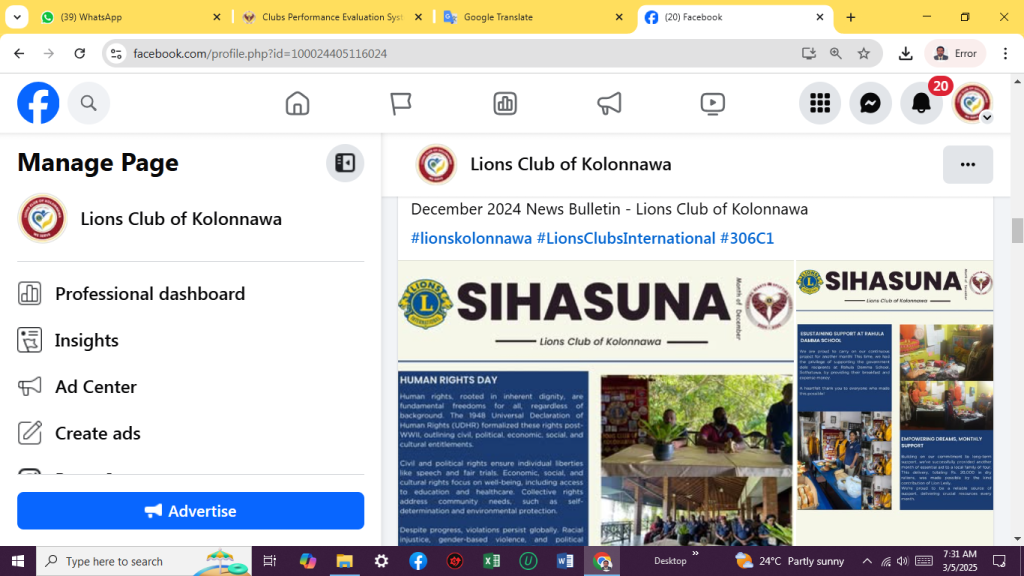Open Professional dashboard chart icon in top navigation

click(x=505, y=103)
